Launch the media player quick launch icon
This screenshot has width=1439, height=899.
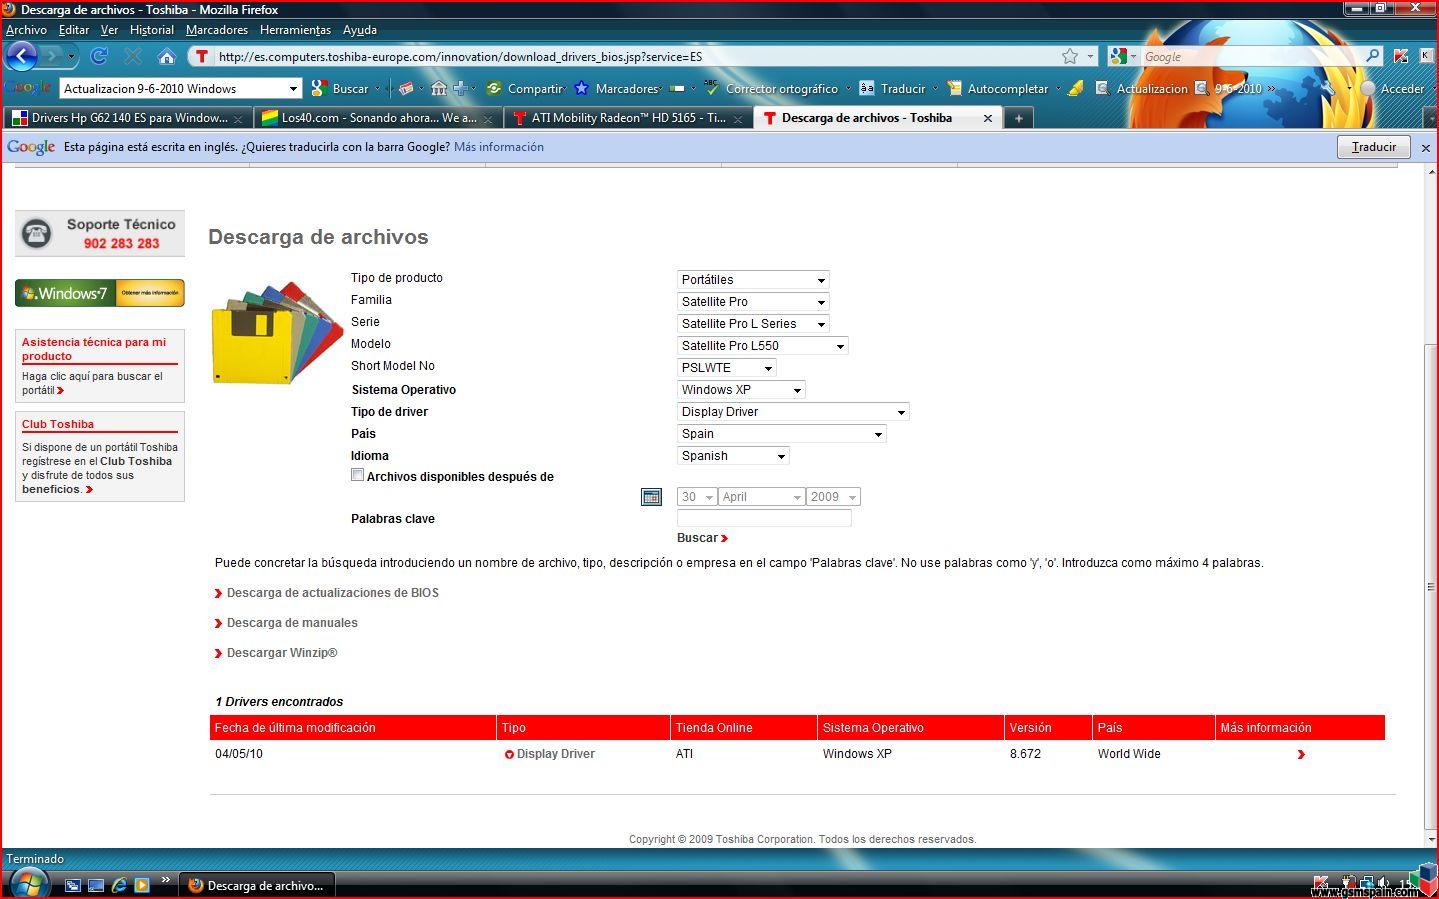point(142,885)
